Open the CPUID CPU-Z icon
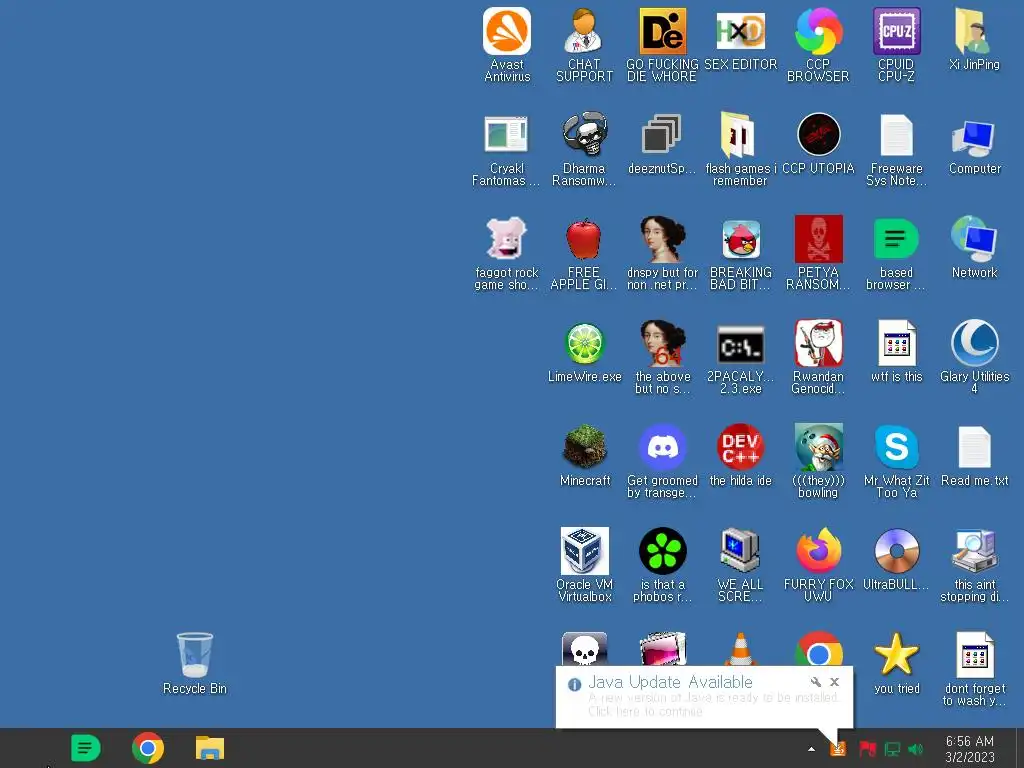Image resolution: width=1024 pixels, height=768 pixels. click(x=896, y=44)
